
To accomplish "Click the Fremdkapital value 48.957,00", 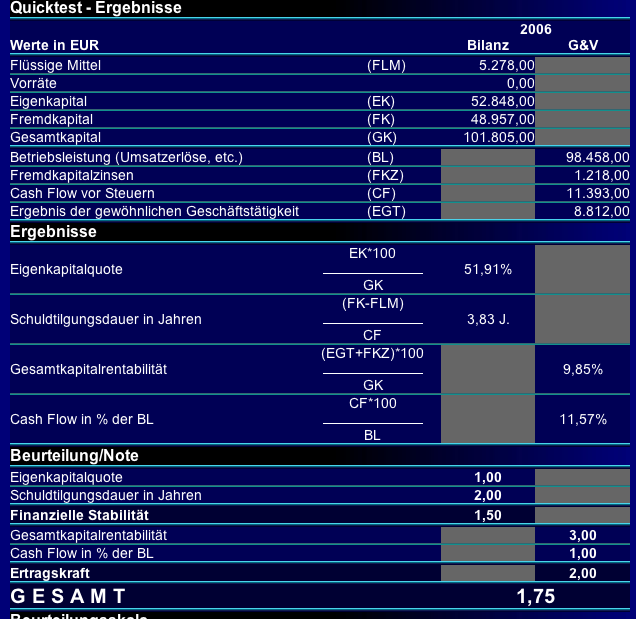I will coord(503,119).
